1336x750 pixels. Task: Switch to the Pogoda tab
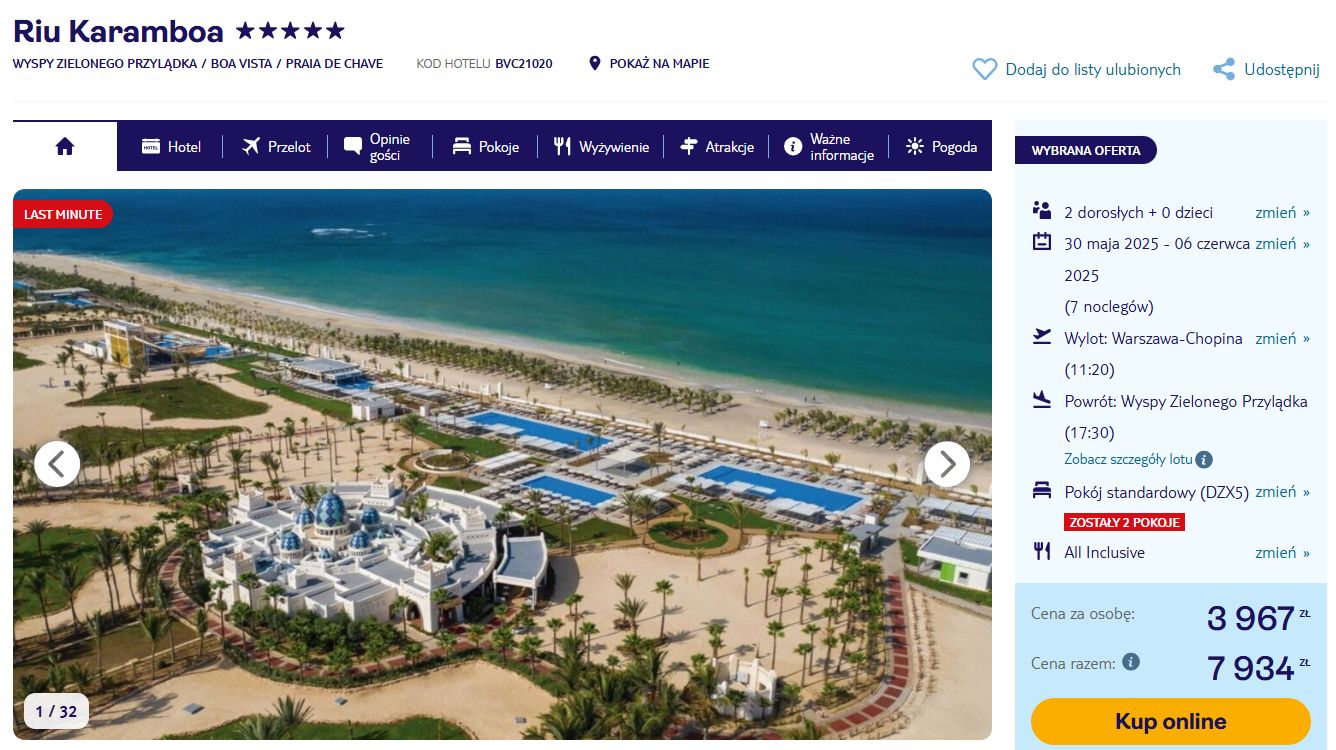(941, 147)
